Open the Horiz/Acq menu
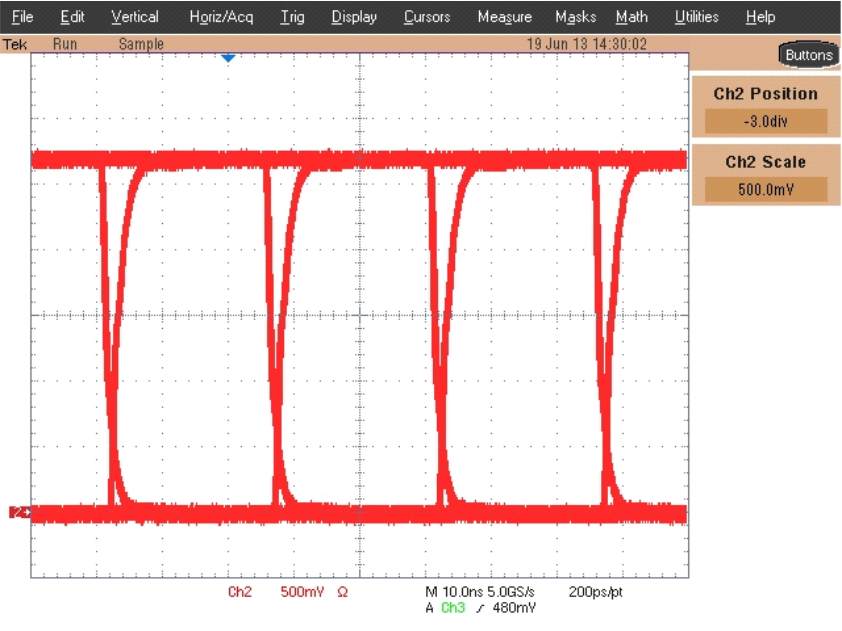This screenshot has width=842, height=631. point(222,16)
